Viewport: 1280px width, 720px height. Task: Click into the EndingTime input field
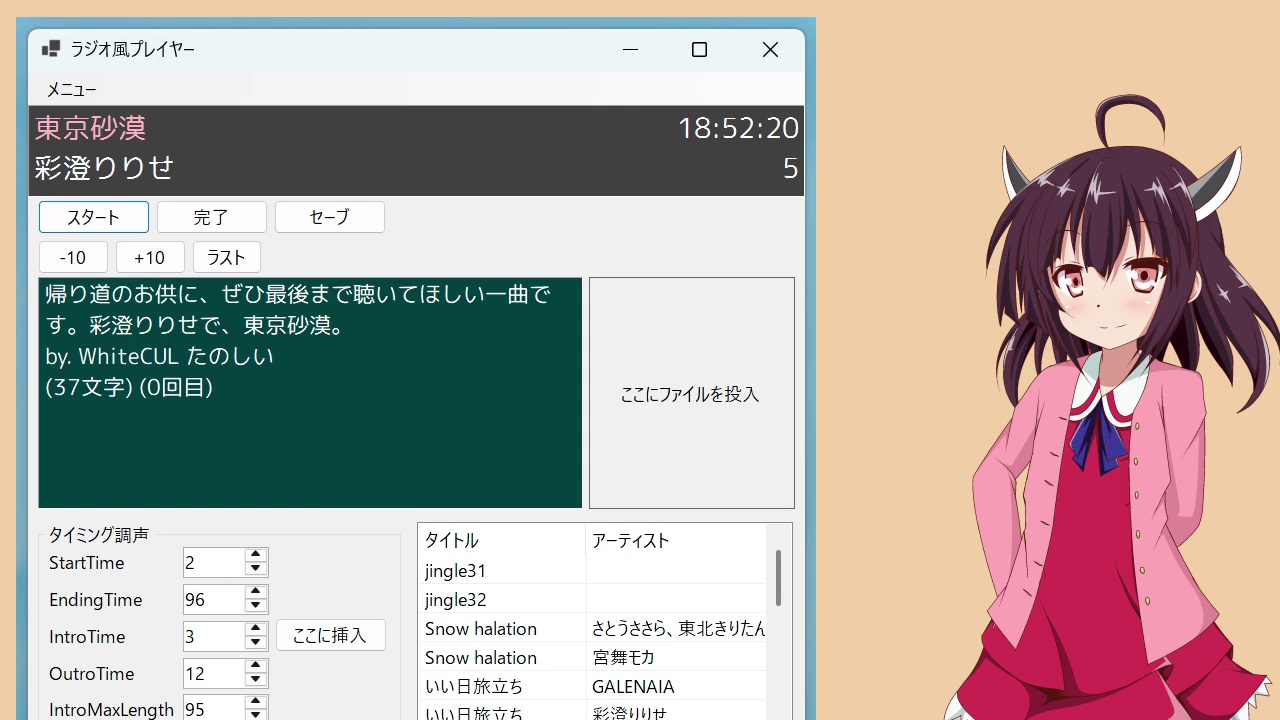(213, 600)
